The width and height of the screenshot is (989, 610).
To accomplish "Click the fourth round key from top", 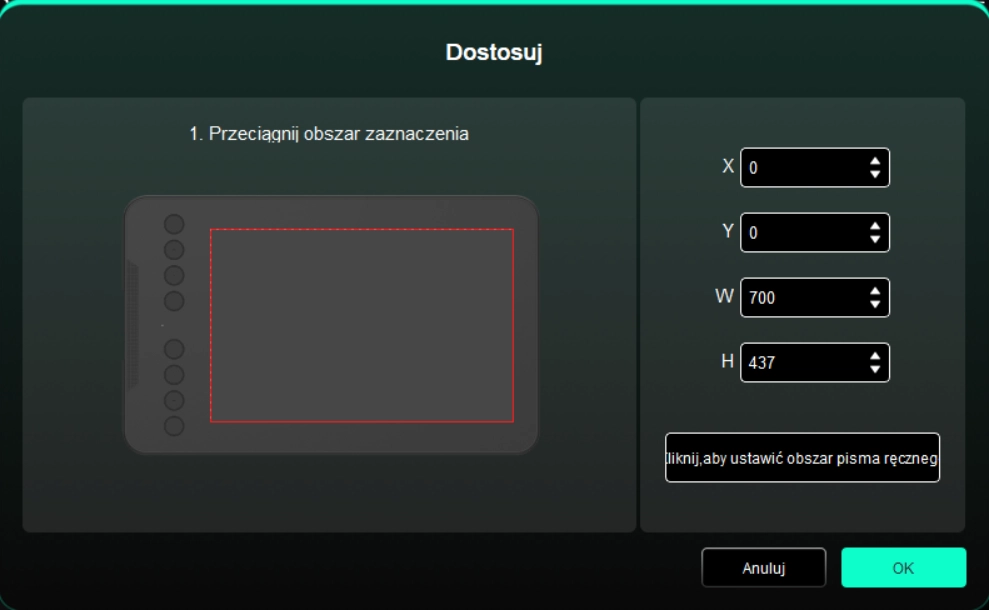I will [175, 300].
